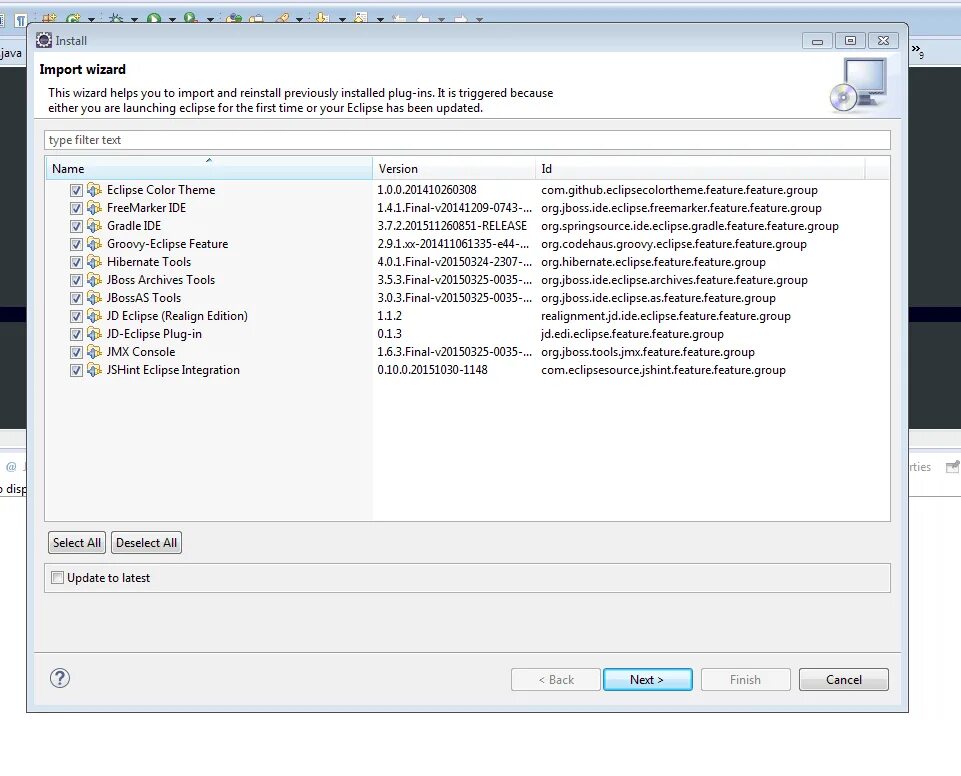
Task: Click the JBoss Archives Tools feature icon
Action: click(94, 280)
